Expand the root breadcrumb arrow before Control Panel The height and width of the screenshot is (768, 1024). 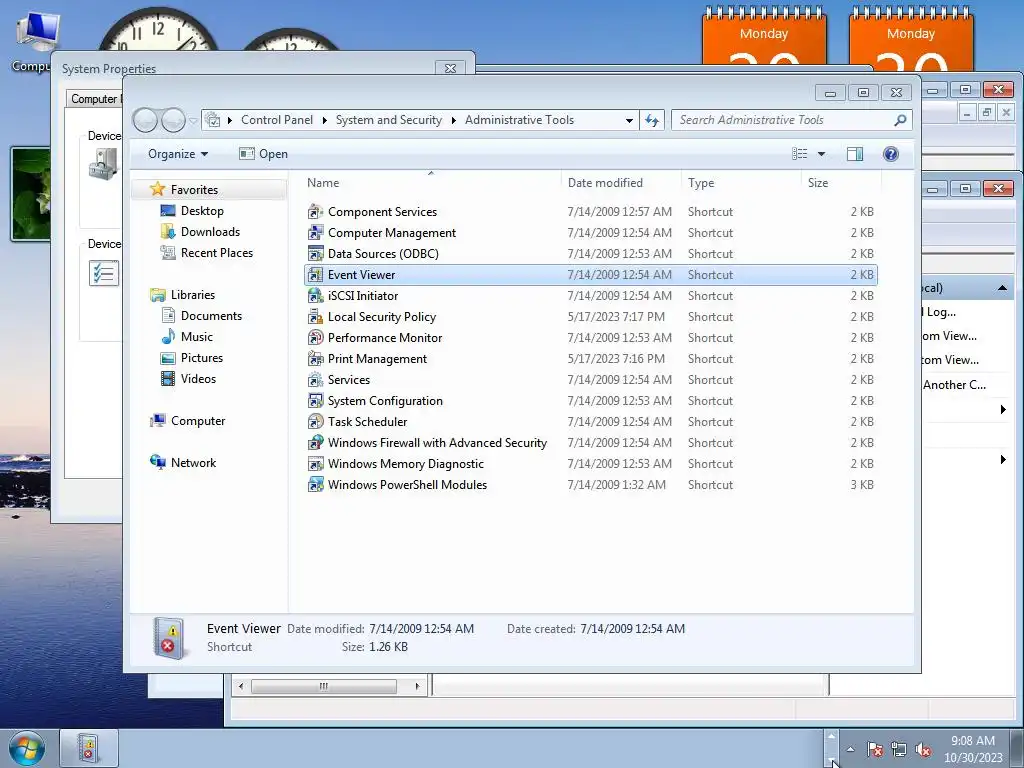tap(230, 120)
